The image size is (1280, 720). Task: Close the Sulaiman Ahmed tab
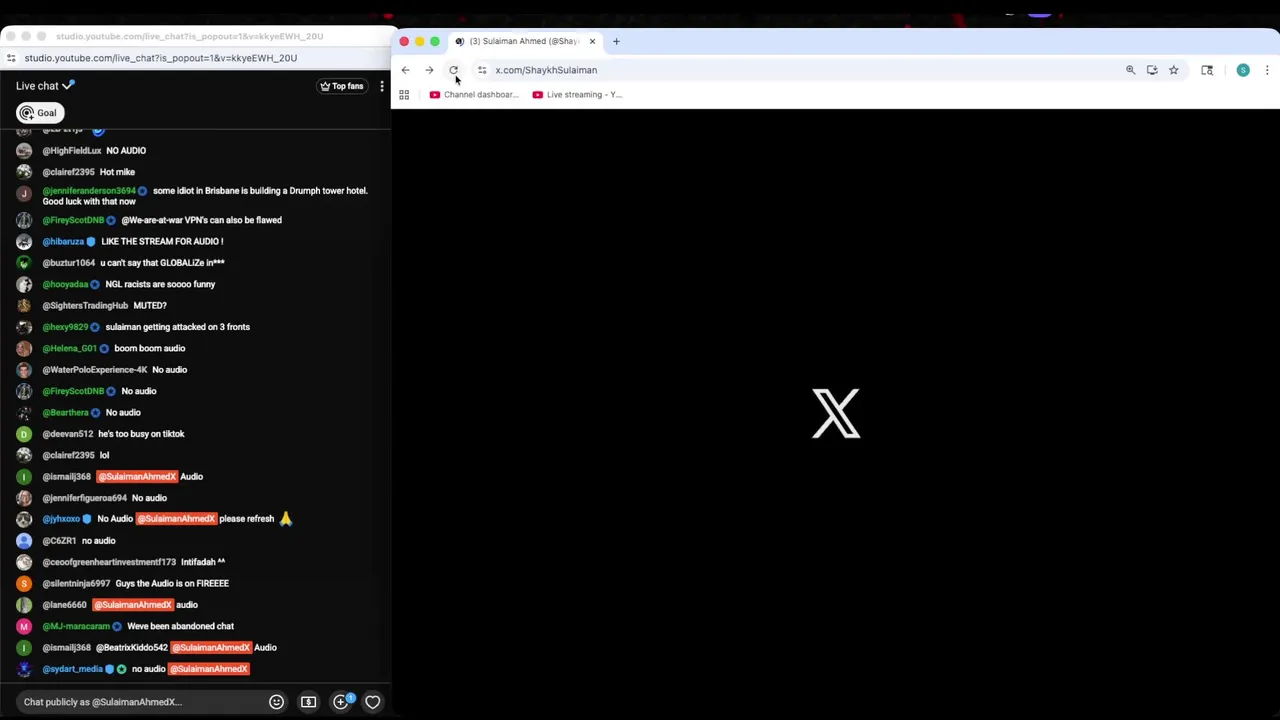click(x=592, y=41)
